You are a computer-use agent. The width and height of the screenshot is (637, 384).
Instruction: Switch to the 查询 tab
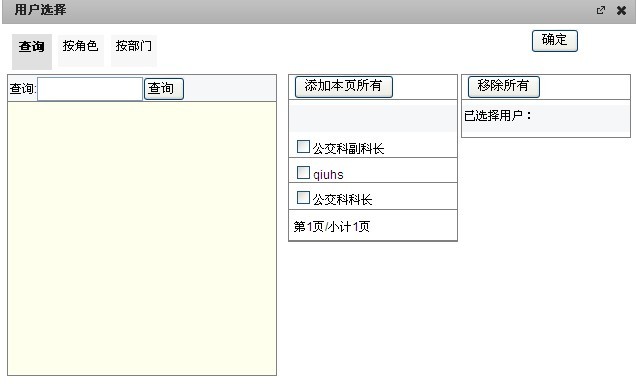[x=32, y=51]
